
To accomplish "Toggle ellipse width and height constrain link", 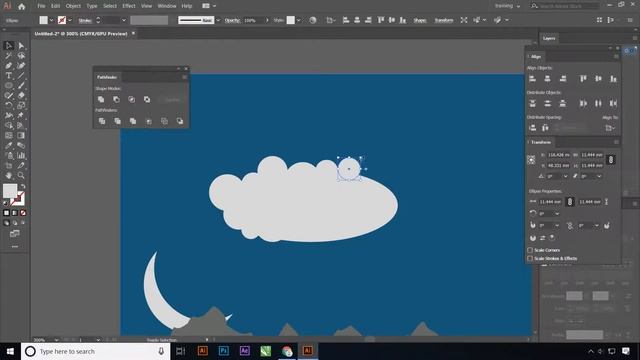I will [x=570, y=202].
